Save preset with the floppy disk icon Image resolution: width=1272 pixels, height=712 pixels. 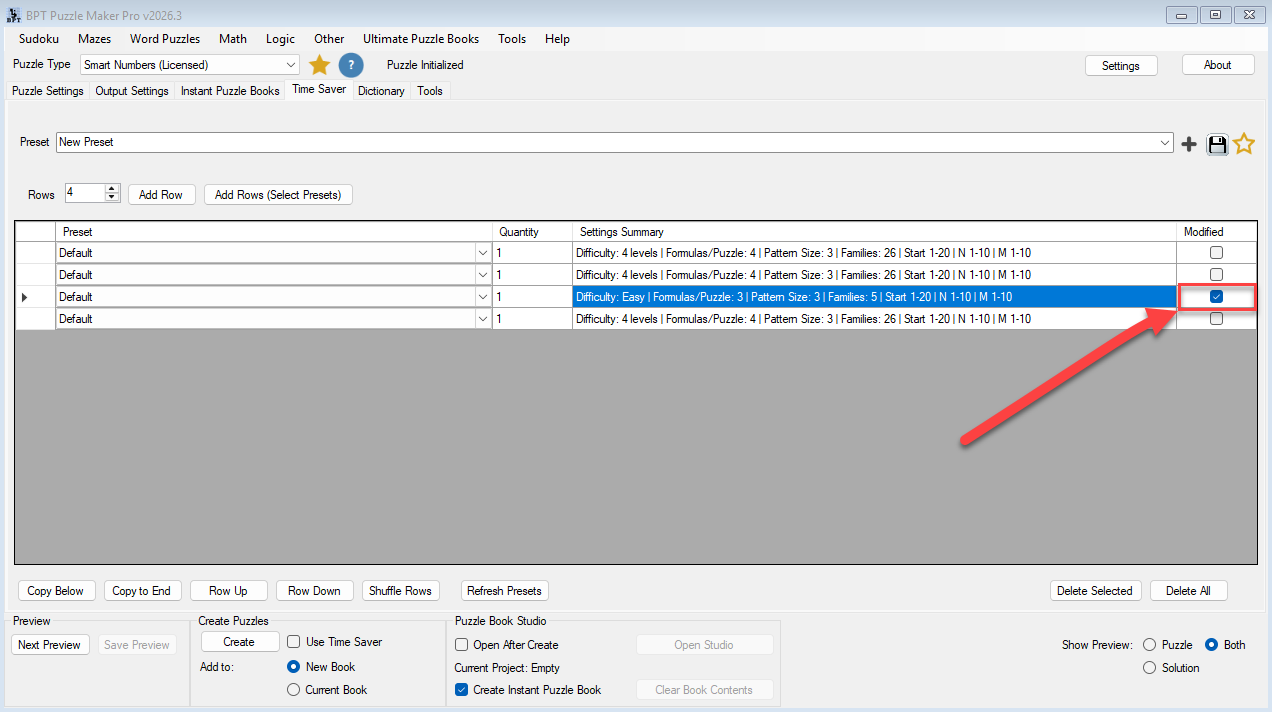pyautogui.click(x=1216, y=144)
